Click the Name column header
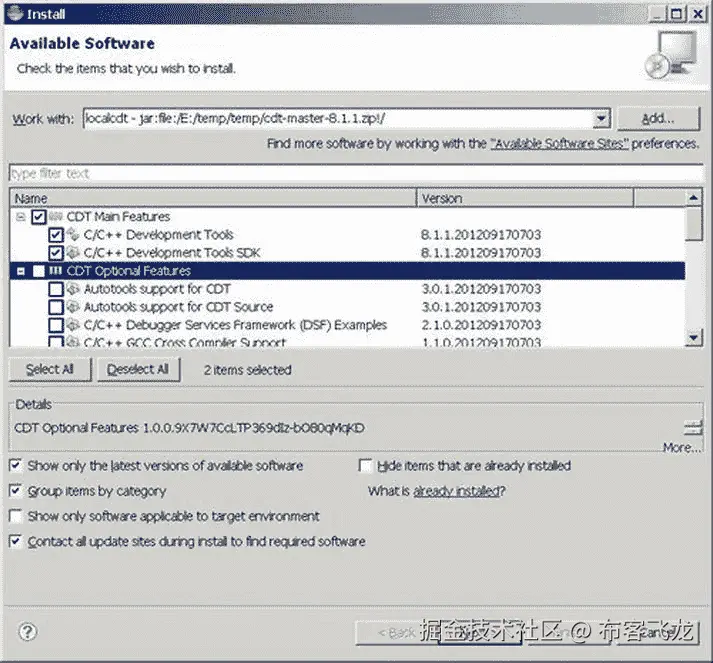 click(213, 198)
